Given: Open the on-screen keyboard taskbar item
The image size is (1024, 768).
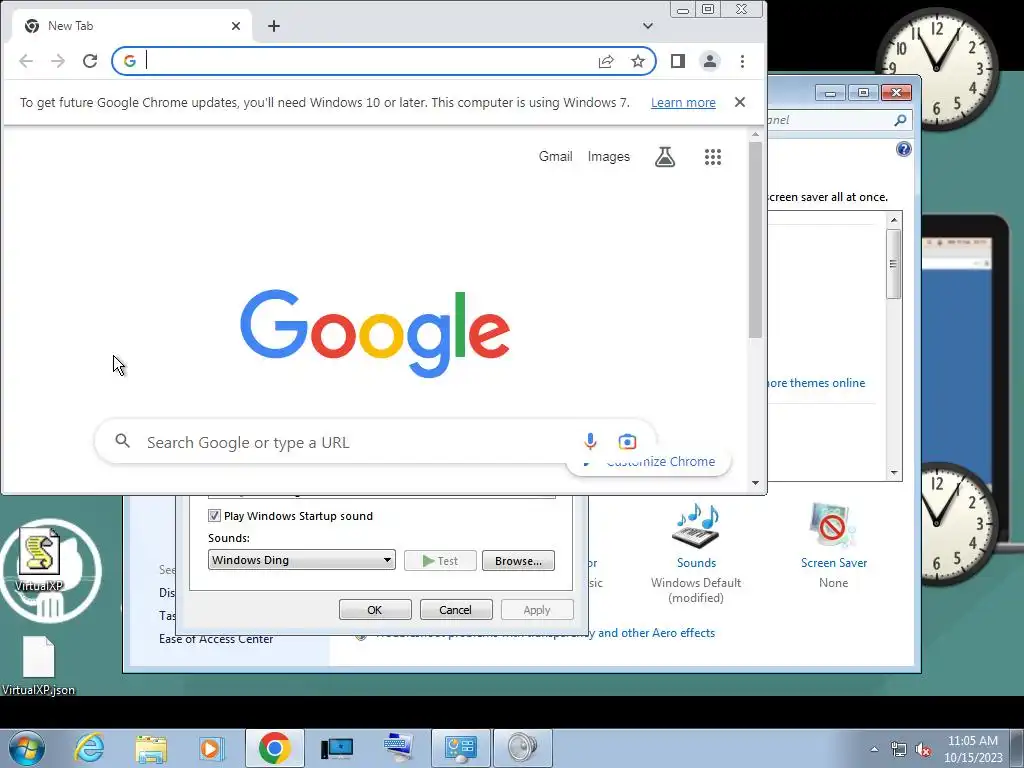Looking at the screenshot, I should click(x=398, y=748).
